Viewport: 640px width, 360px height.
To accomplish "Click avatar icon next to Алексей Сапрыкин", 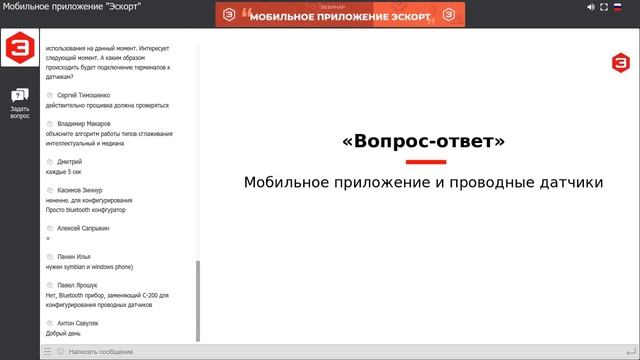I will coord(50,228).
